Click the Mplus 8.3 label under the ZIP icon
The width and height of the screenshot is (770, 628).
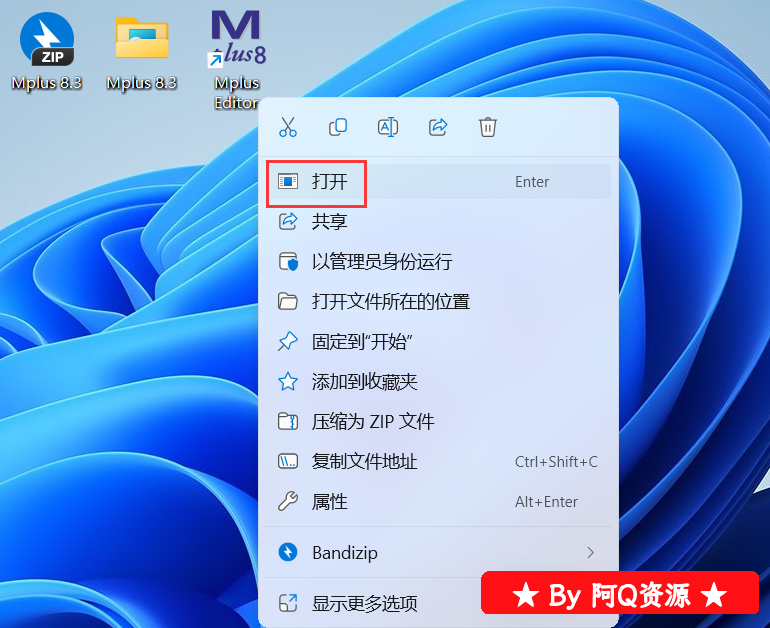tap(47, 83)
